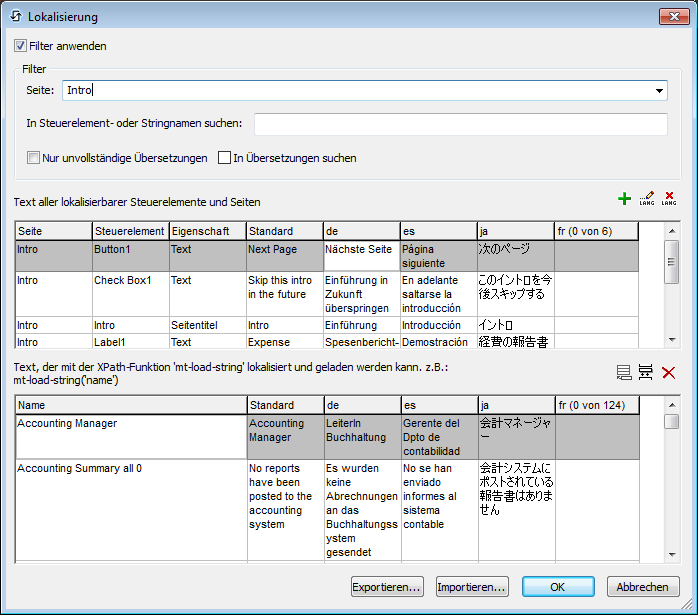Enable Nur unvollständige Übersetzungen option

coord(34,158)
